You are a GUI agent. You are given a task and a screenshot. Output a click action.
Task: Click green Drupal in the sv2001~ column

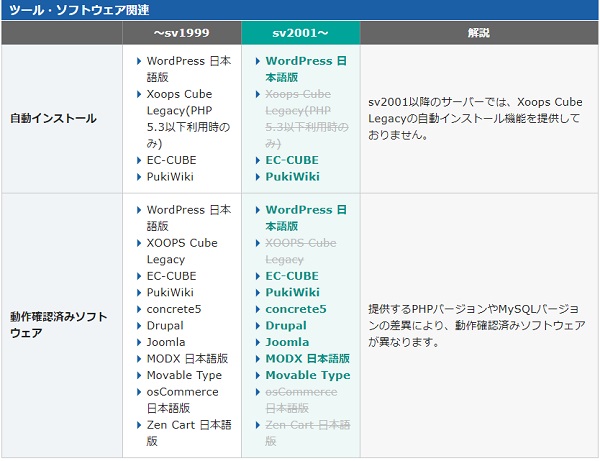(x=286, y=326)
